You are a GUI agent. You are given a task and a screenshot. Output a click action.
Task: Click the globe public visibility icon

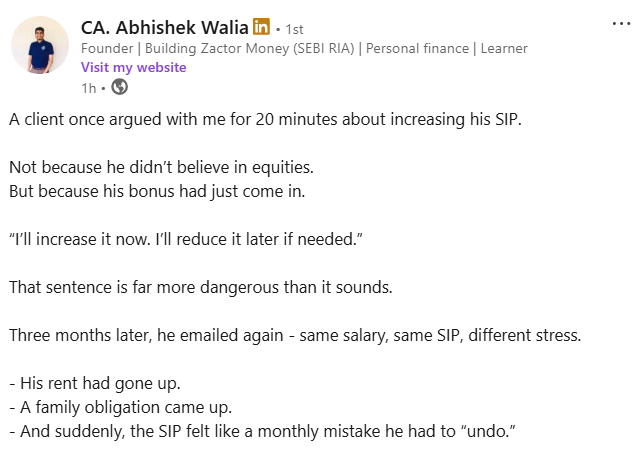click(x=120, y=87)
